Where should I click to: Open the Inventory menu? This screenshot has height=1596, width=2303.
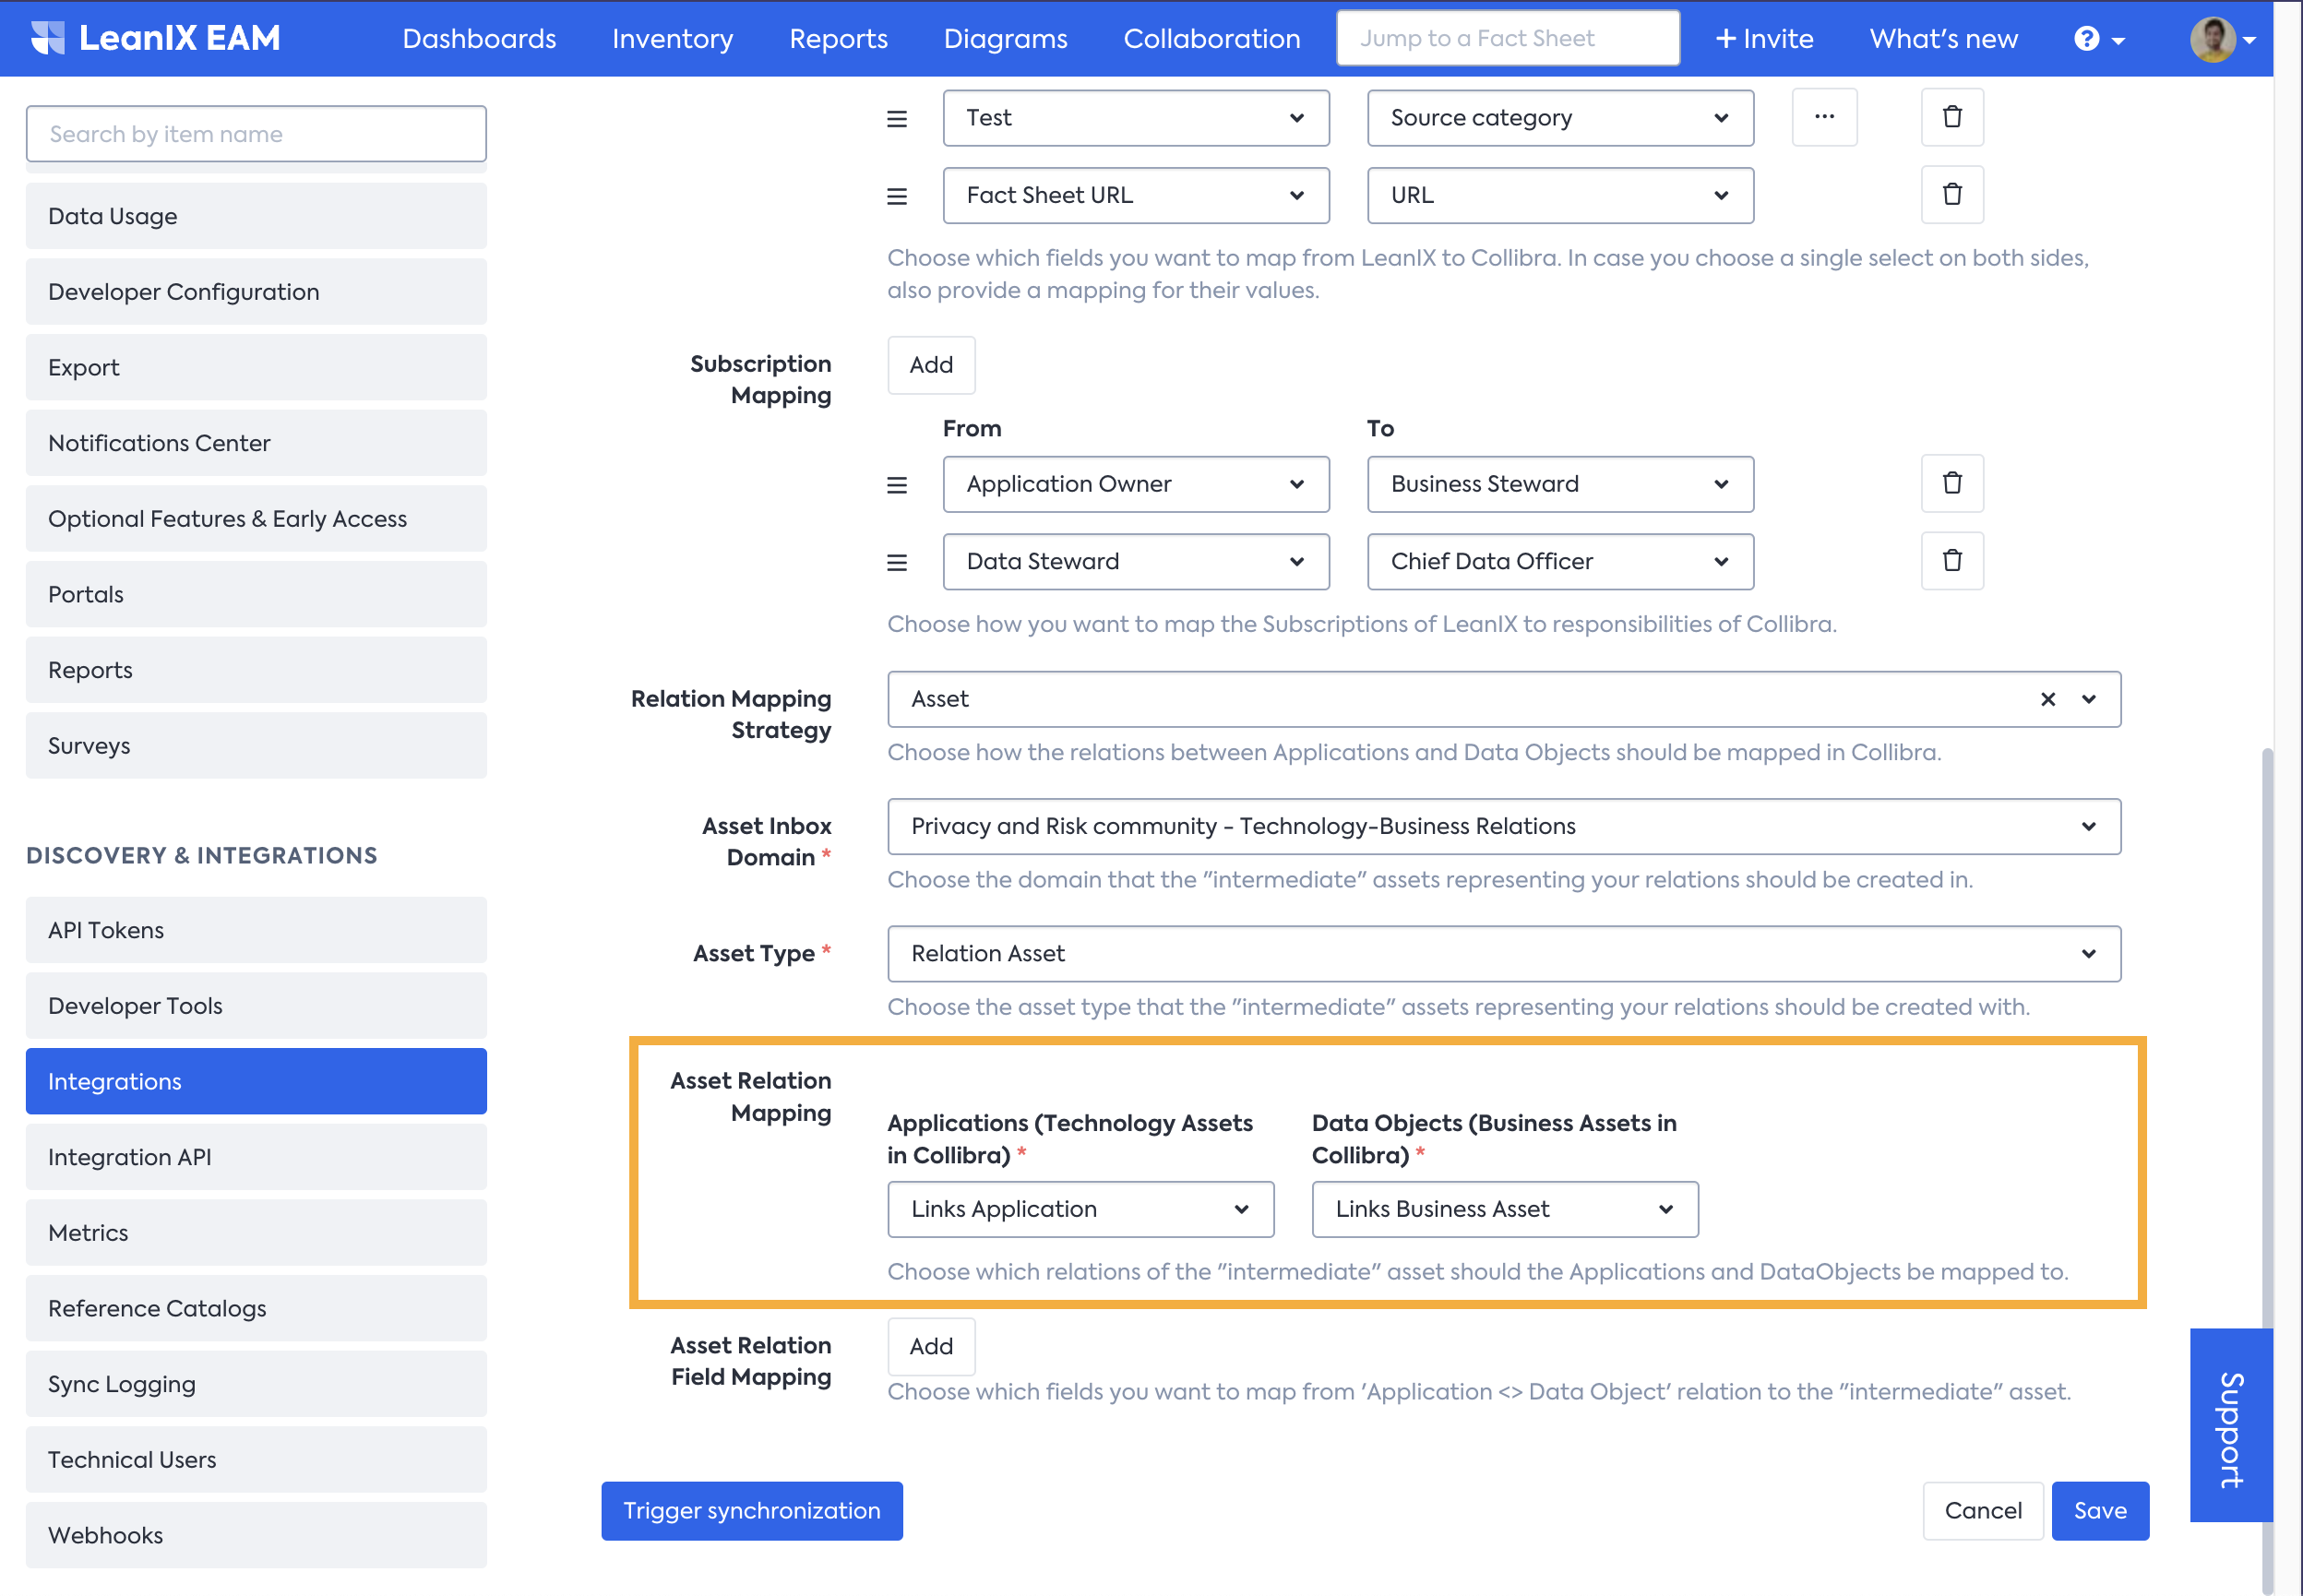672,38
